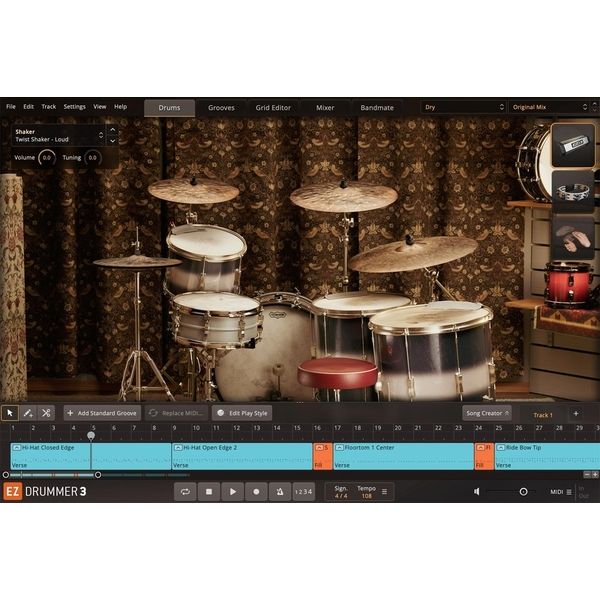Open the Twist Shaker - Loud instrument dropdown
The image size is (600, 600).
click(59, 135)
